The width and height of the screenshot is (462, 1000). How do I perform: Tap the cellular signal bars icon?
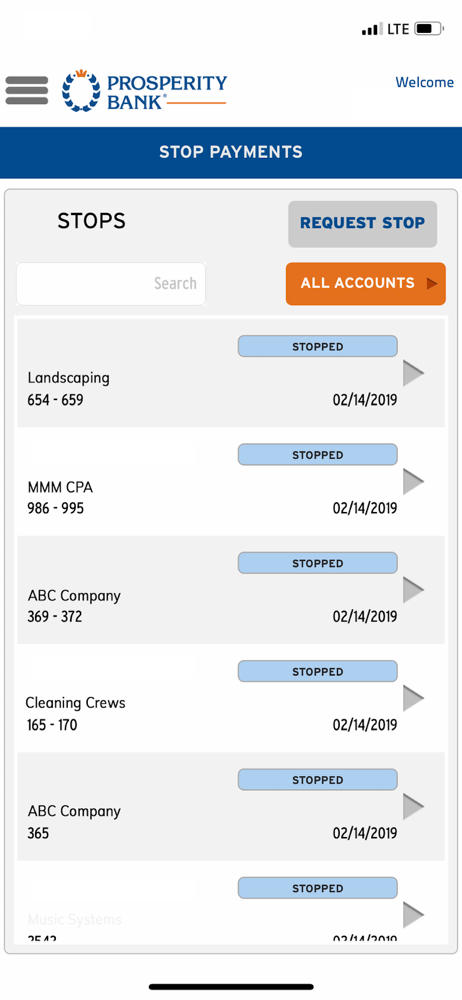click(373, 29)
